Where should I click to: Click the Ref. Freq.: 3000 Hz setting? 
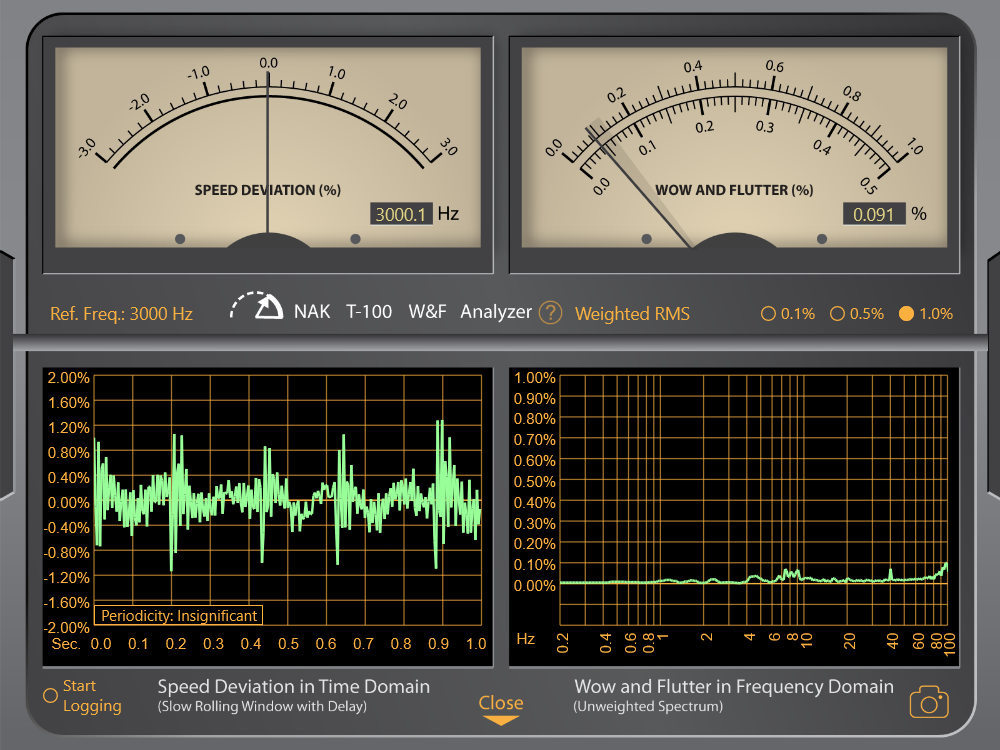(121, 314)
